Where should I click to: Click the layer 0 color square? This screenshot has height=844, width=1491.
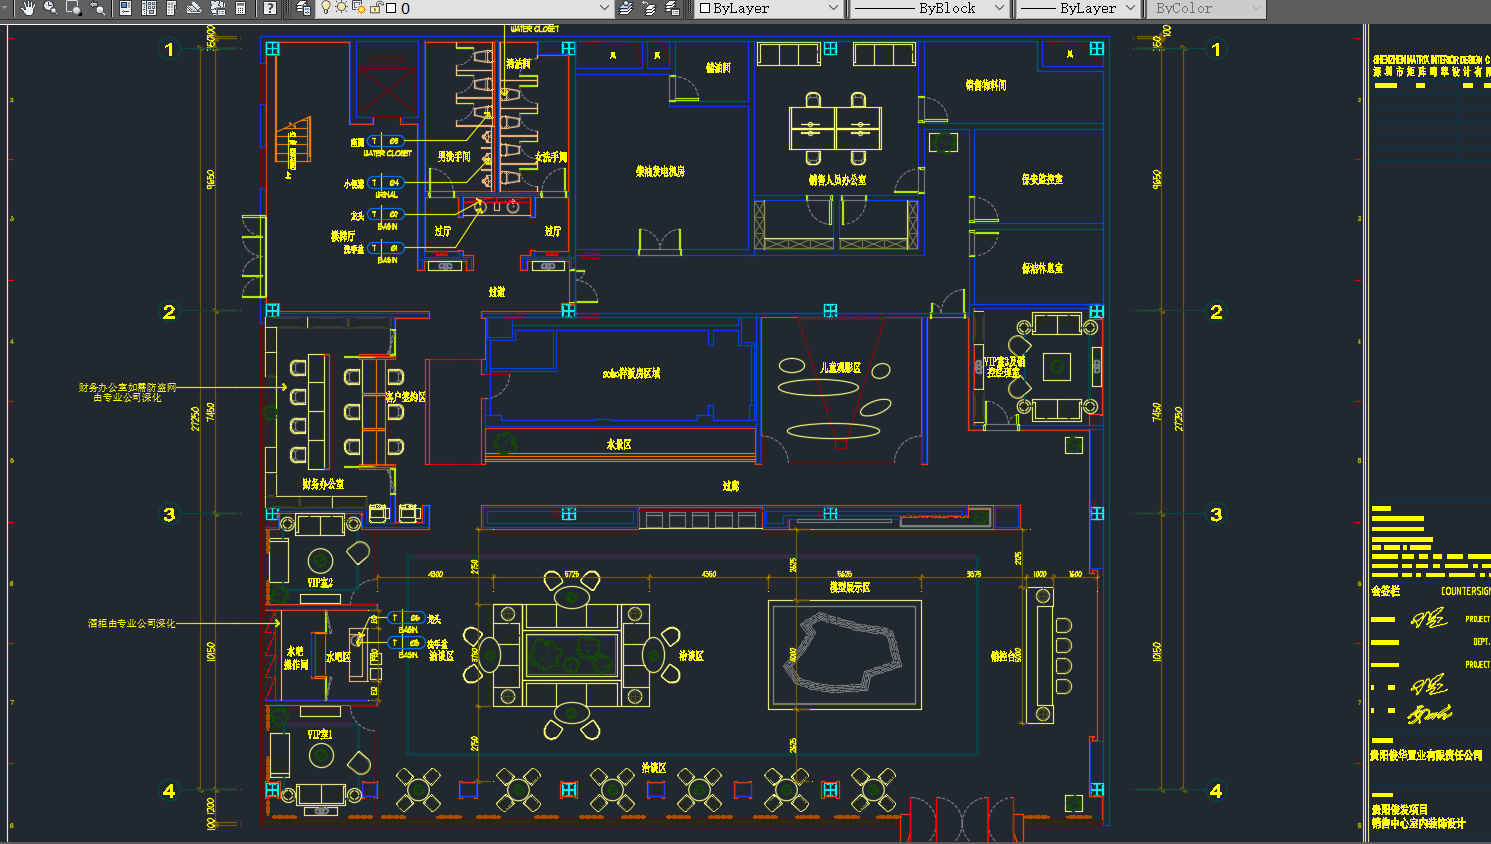[x=391, y=8]
